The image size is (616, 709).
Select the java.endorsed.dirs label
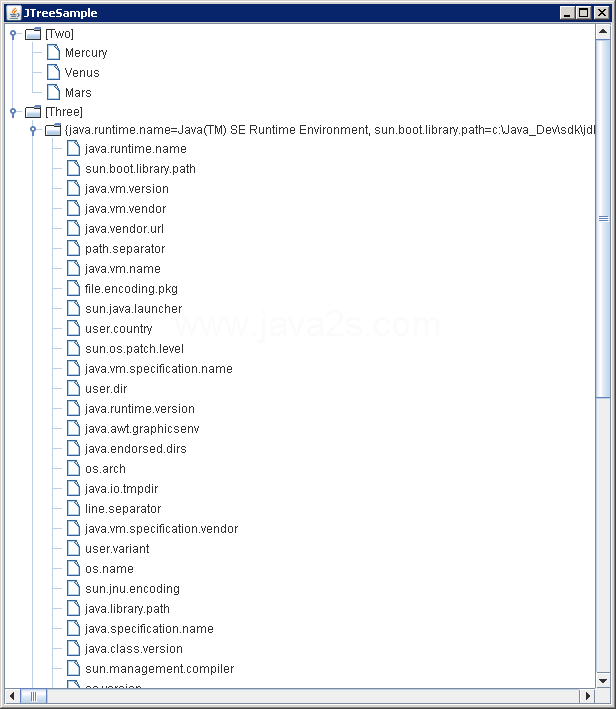click(136, 449)
